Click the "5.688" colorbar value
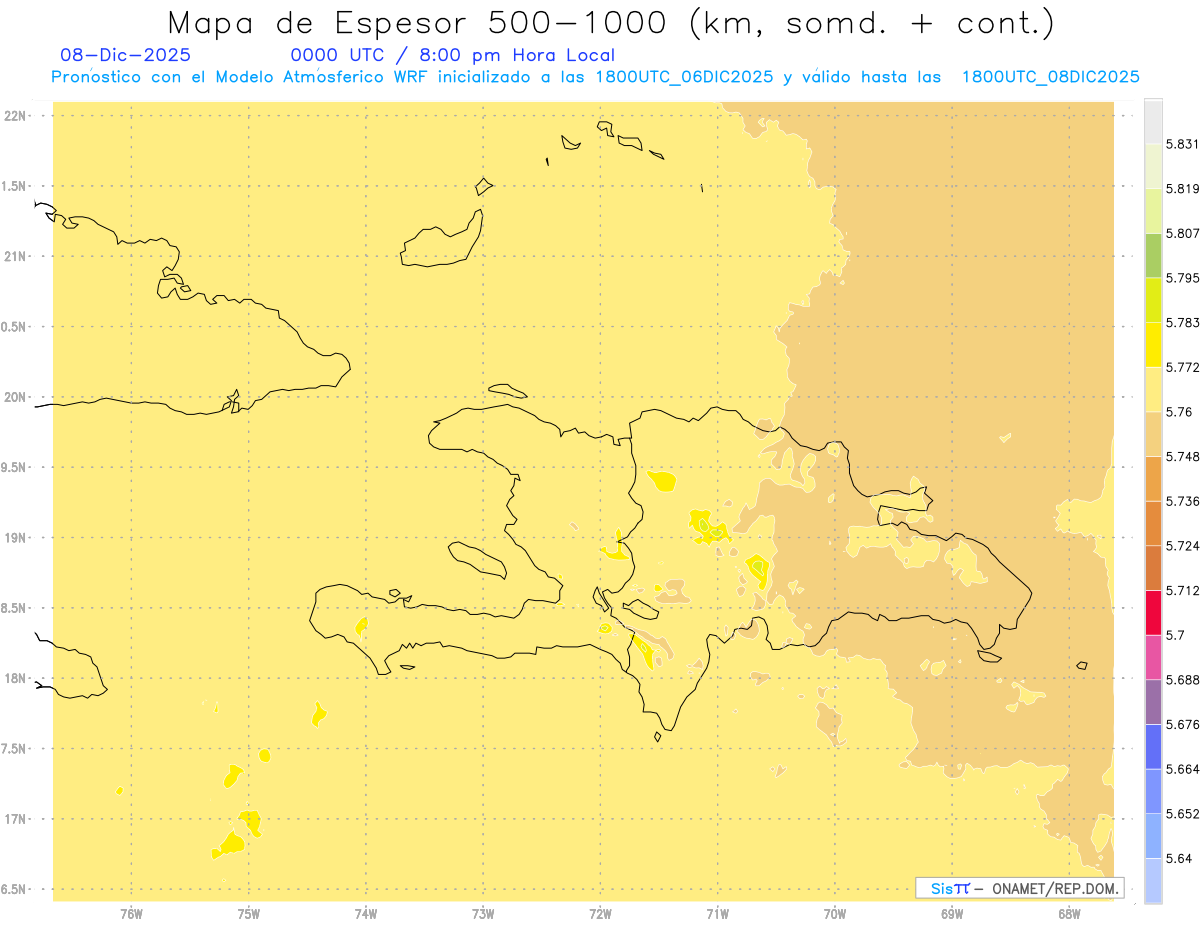This screenshot has width=1200, height=927. click(x=1182, y=680)
